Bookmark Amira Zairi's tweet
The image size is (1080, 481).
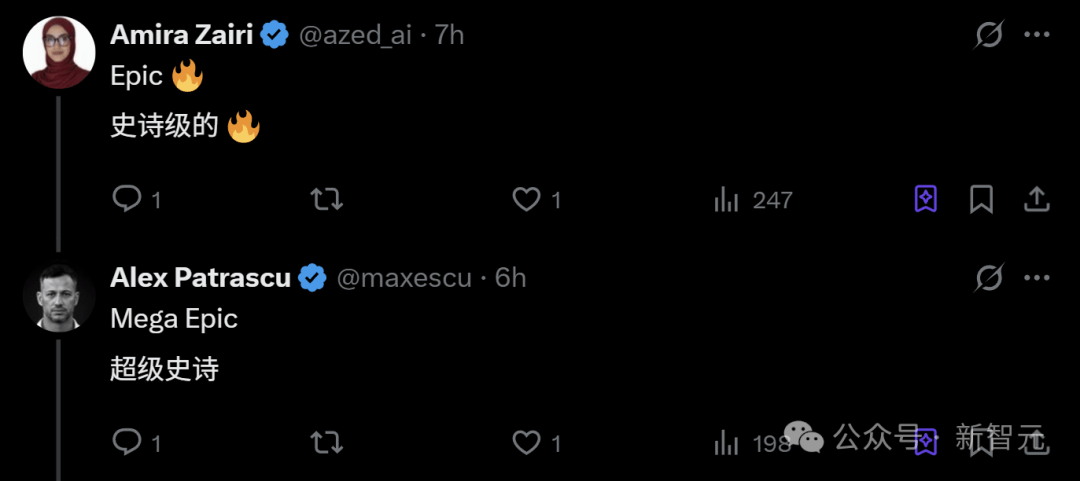(x=981, y=199)
